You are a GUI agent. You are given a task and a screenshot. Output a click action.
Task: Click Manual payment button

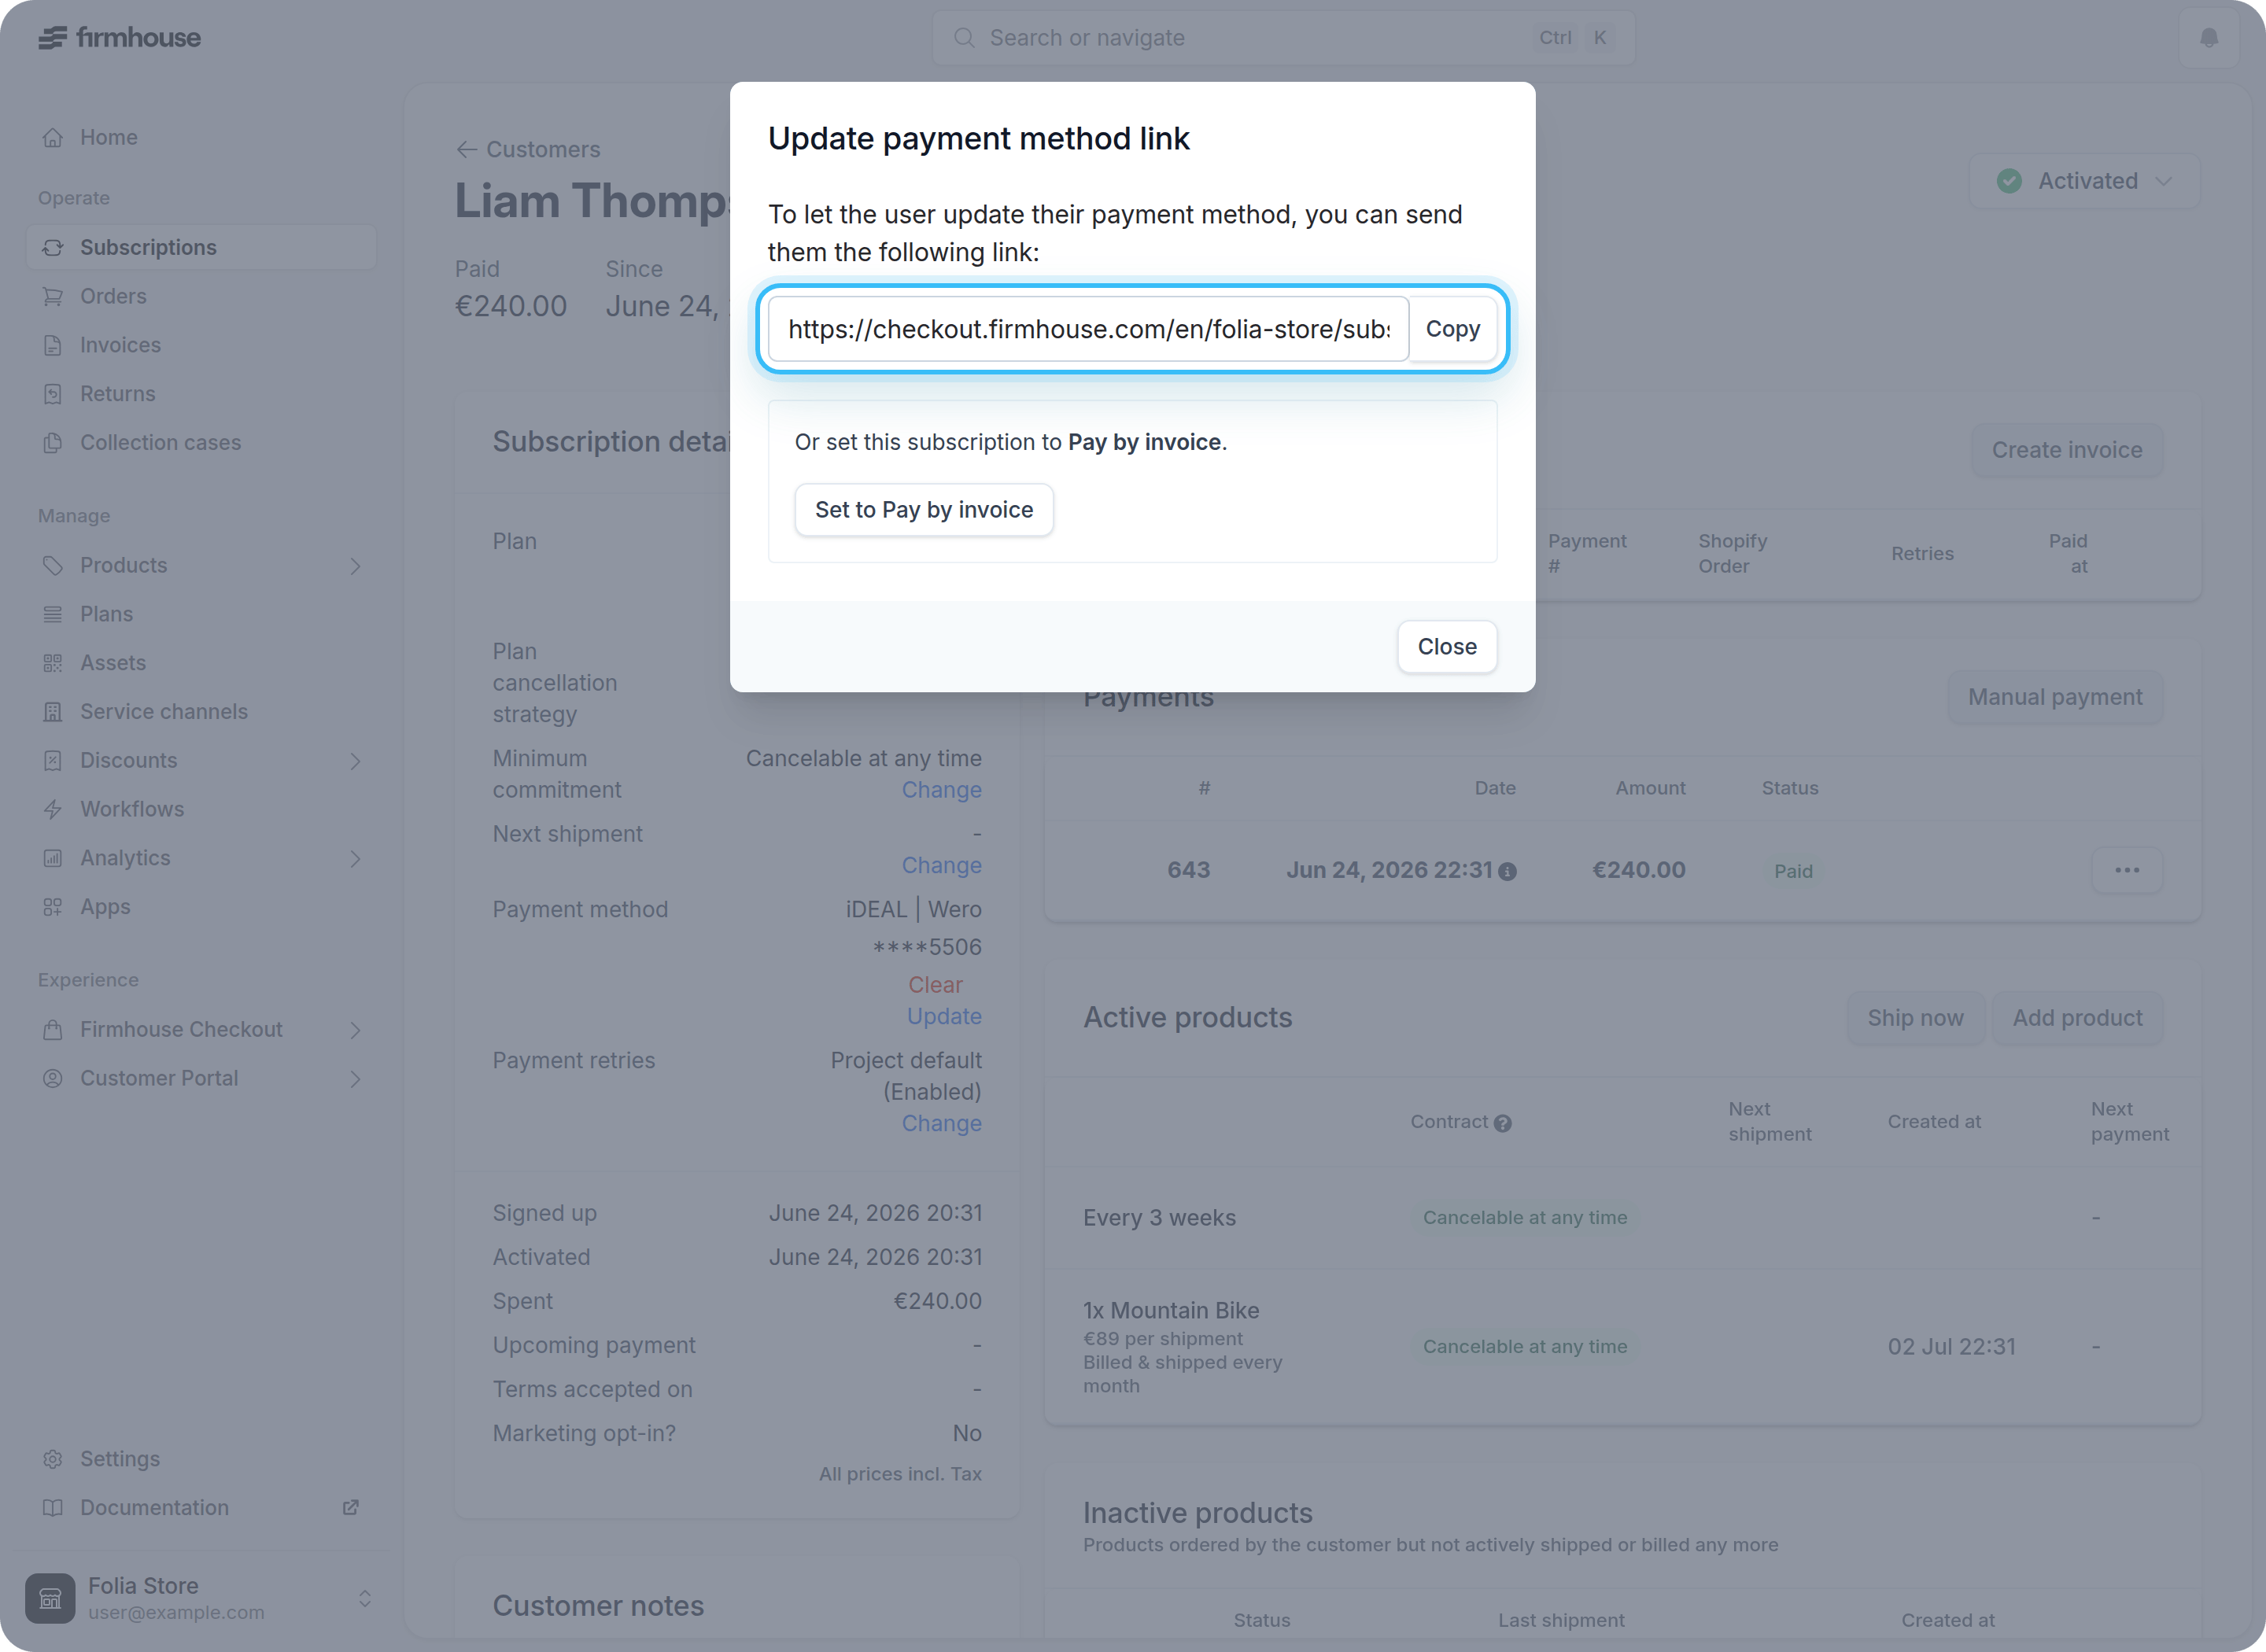click(x=2054, y=697)
